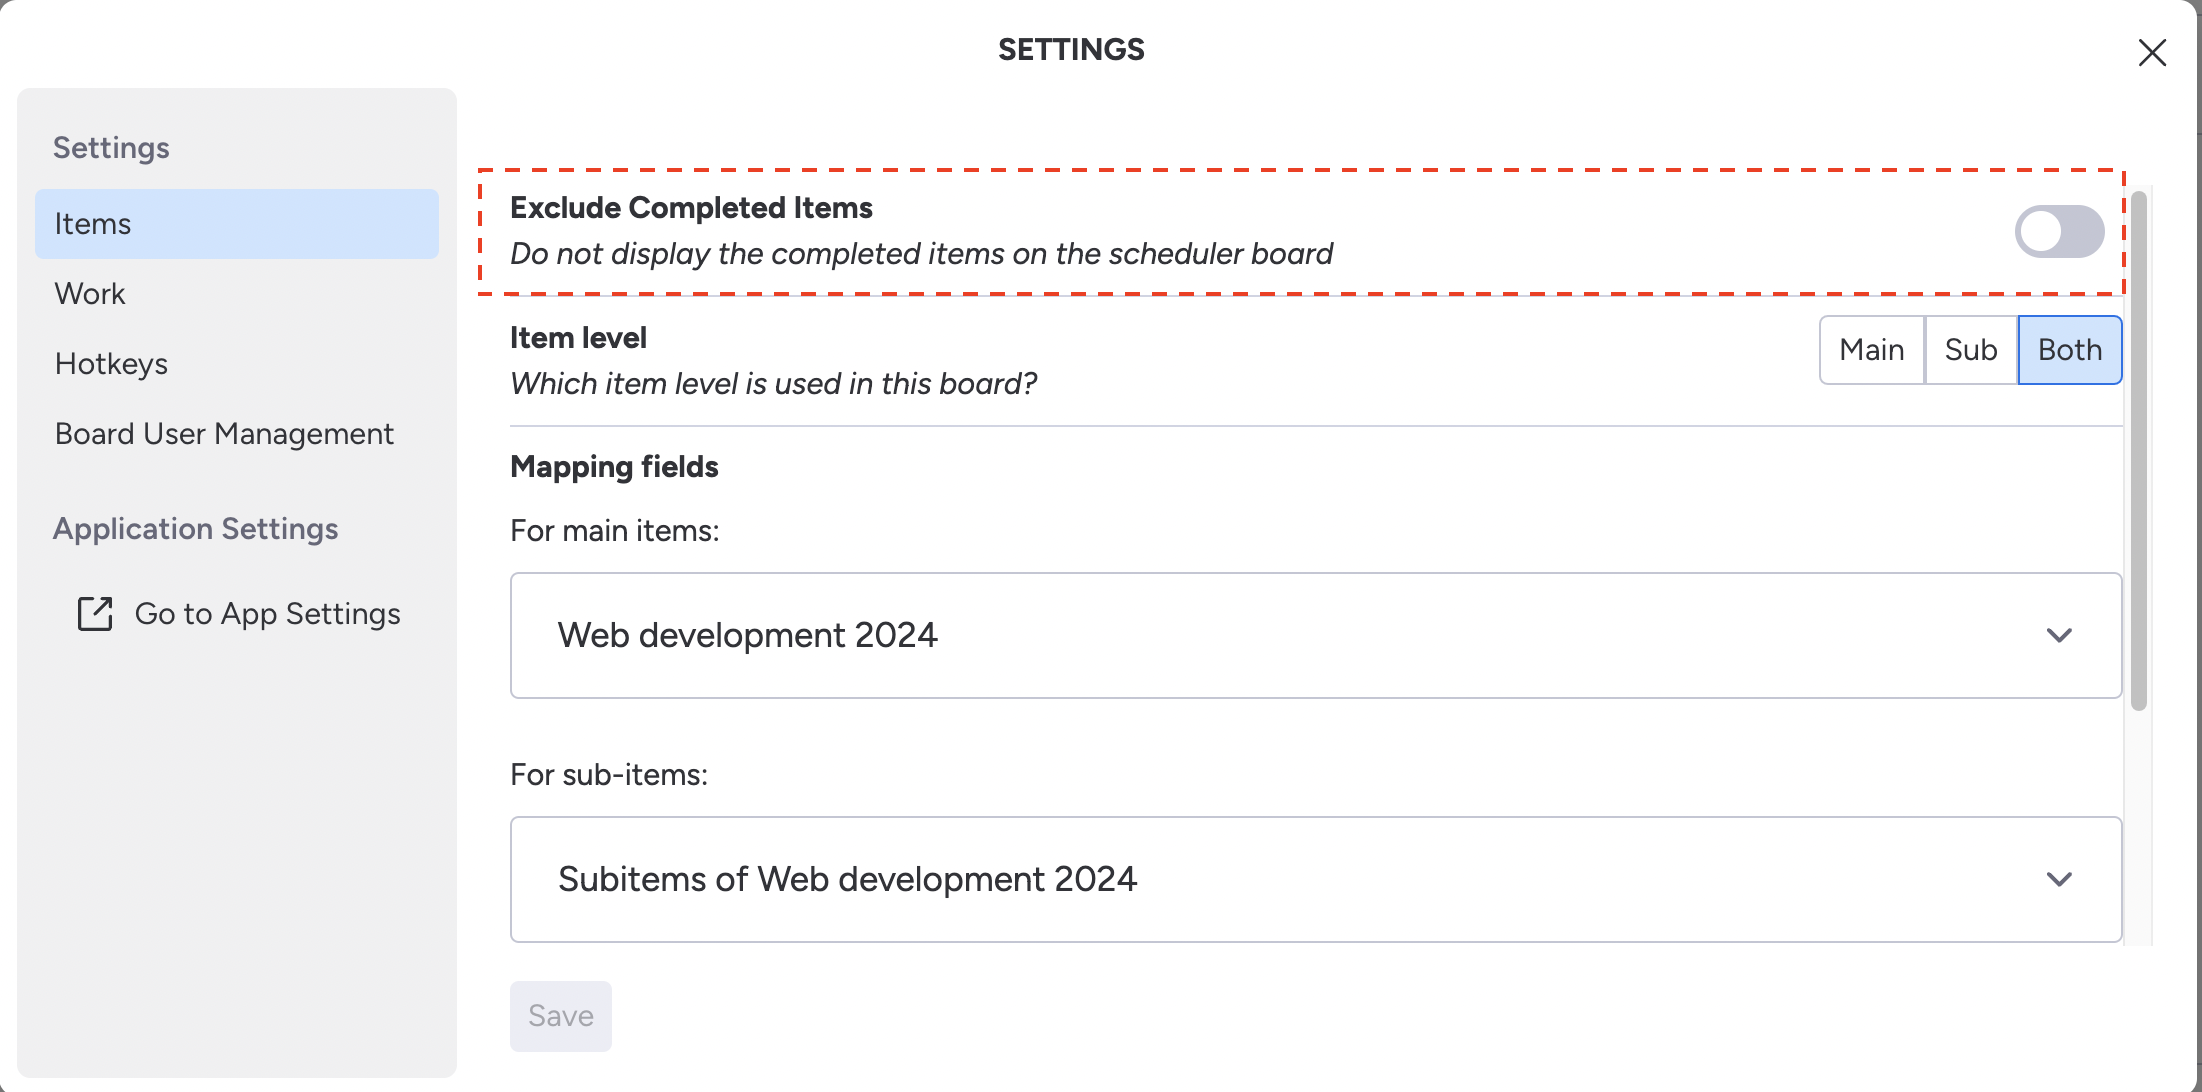2202x1092 pixels.
Task: Click the Mapping fields heading
Action: click(614, 467)
